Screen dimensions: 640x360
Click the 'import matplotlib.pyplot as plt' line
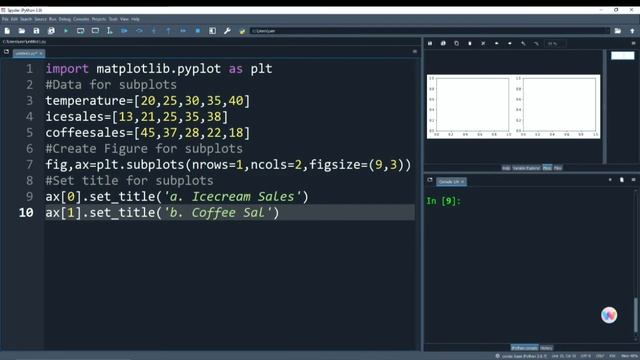tap(159, 69)
